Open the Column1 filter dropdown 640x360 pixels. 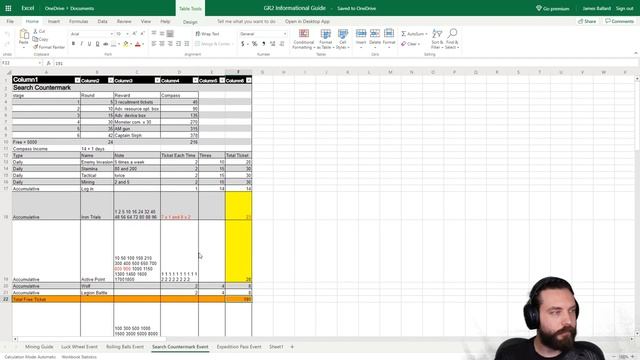coord(77,80)
